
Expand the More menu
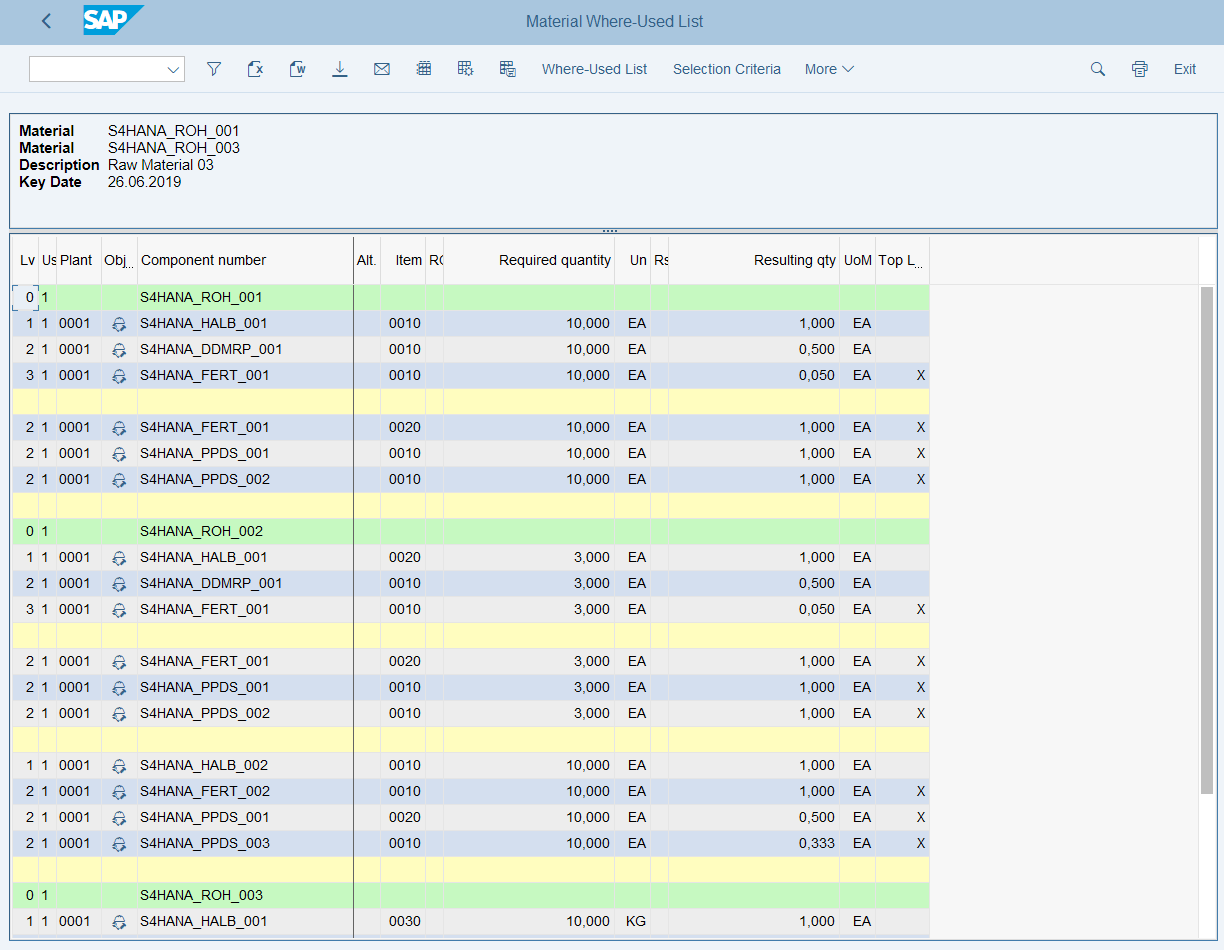click(829, 69)
